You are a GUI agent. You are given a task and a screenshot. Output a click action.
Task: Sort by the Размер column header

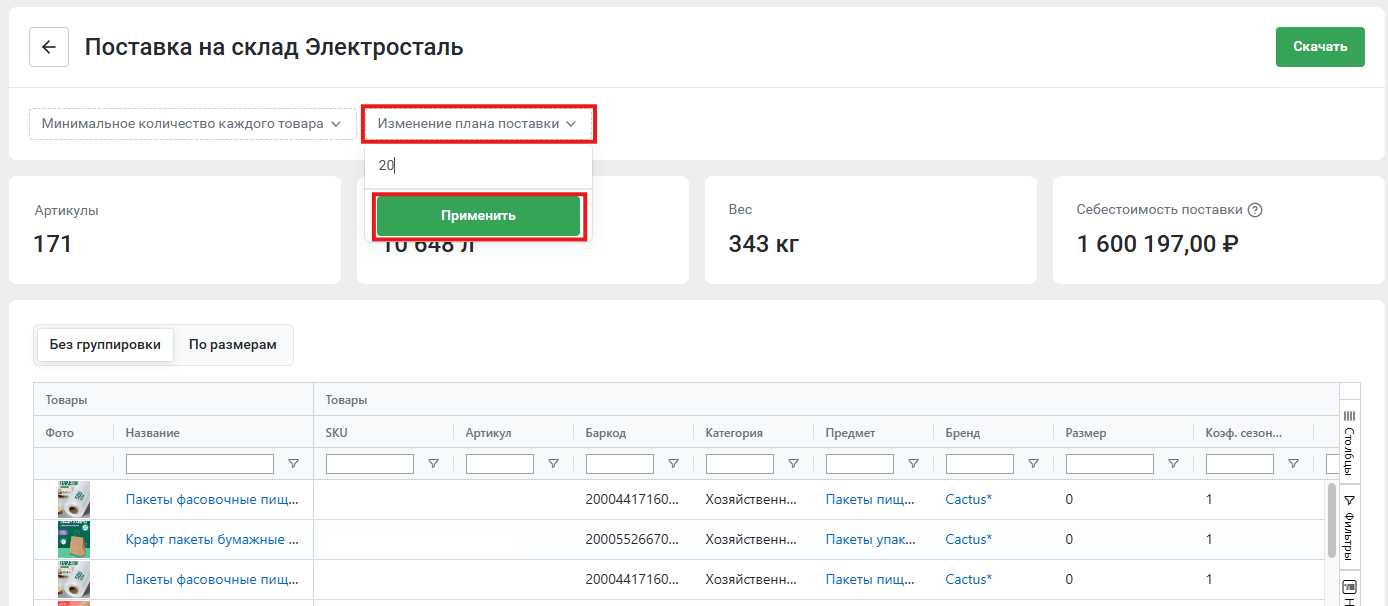1086,433
